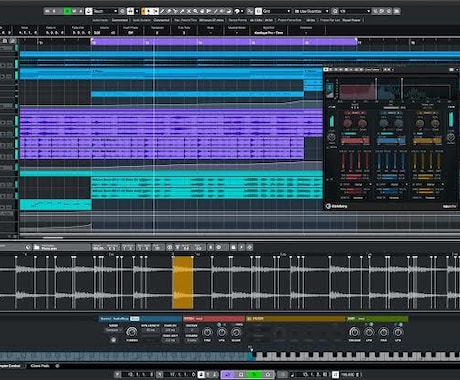The image size is (460, 380).
Task: Switch to the Sampler Control tab
Action: pyautogui.click(x=11, y=366)
